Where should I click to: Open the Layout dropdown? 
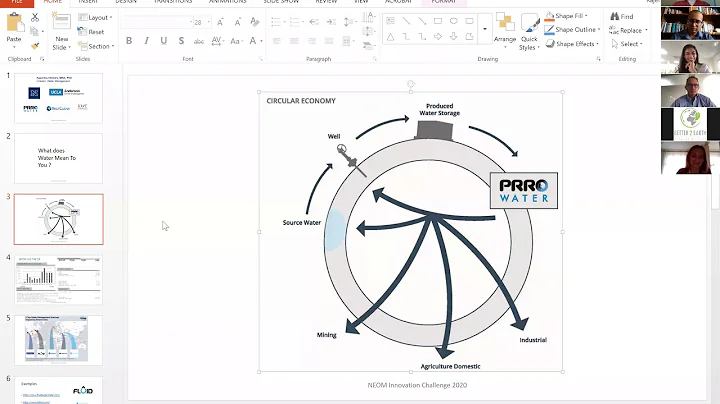pyautogui.click(x=95, y=17)
